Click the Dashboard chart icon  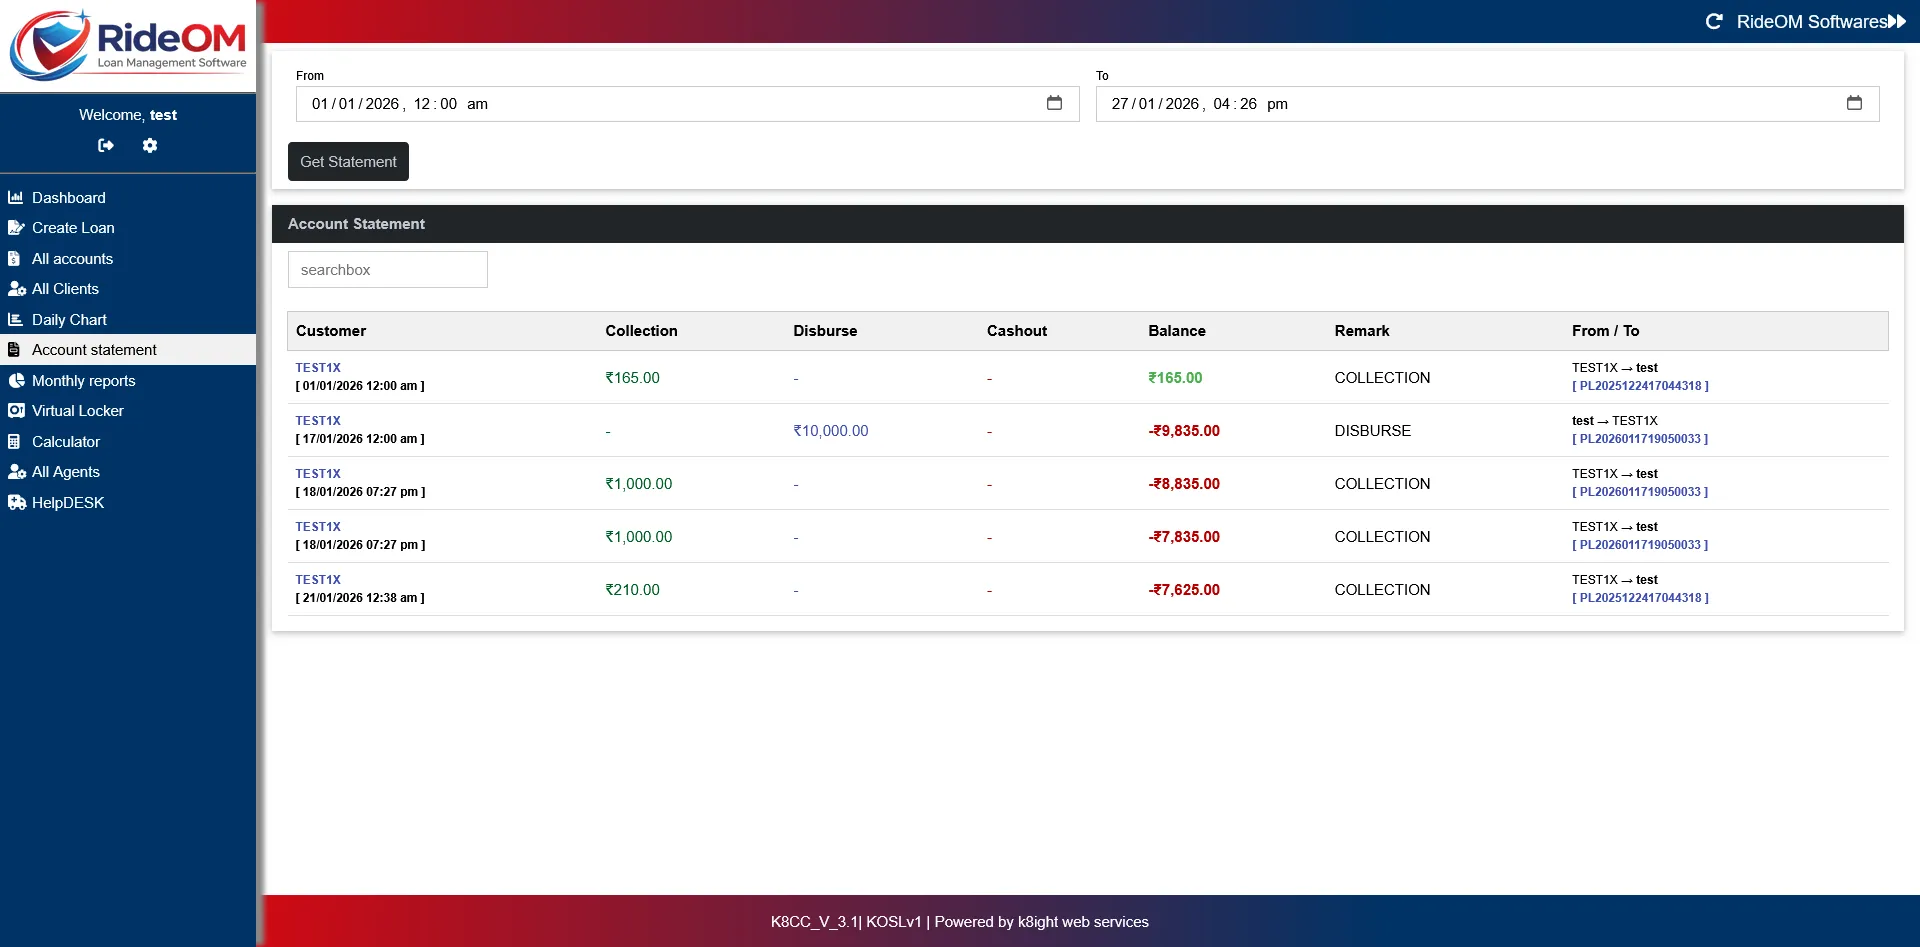pyautogui.click(x=15, y=198)
